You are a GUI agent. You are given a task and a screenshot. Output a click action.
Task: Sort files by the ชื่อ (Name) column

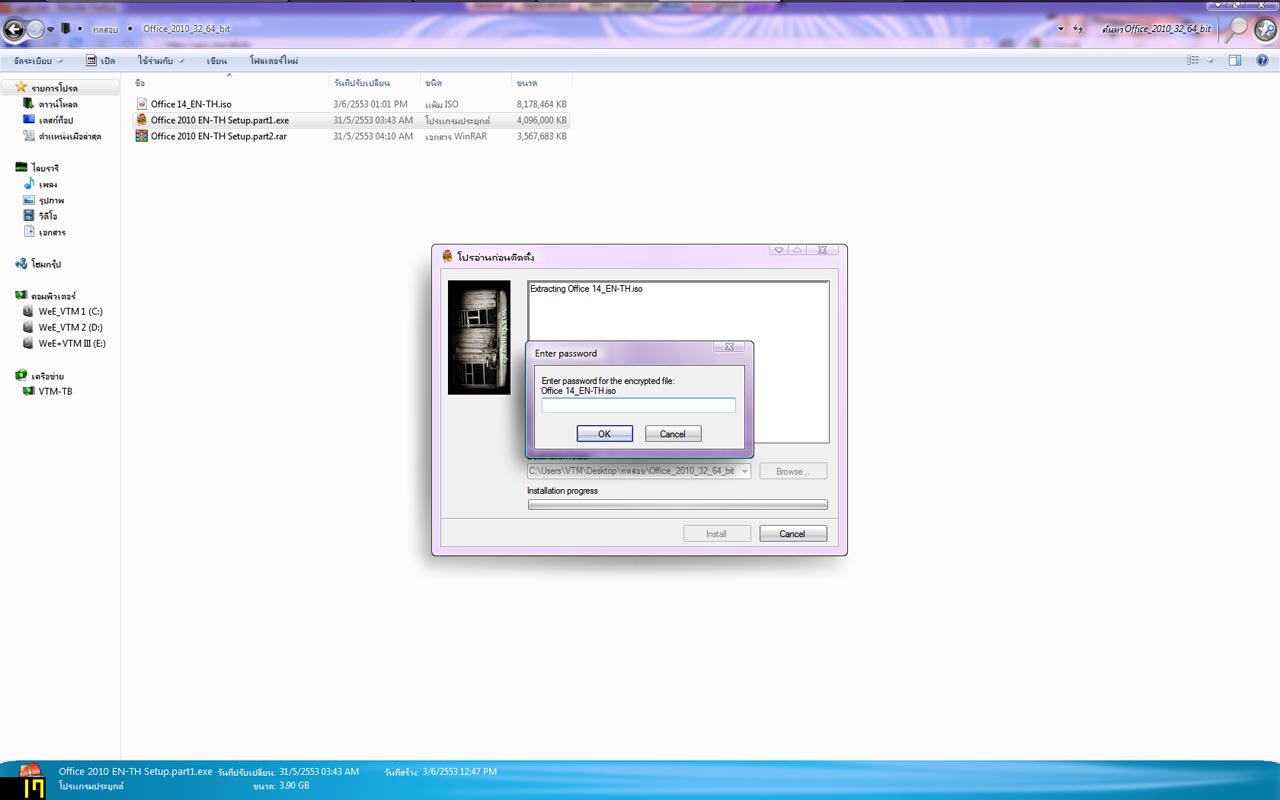point(229,83)
